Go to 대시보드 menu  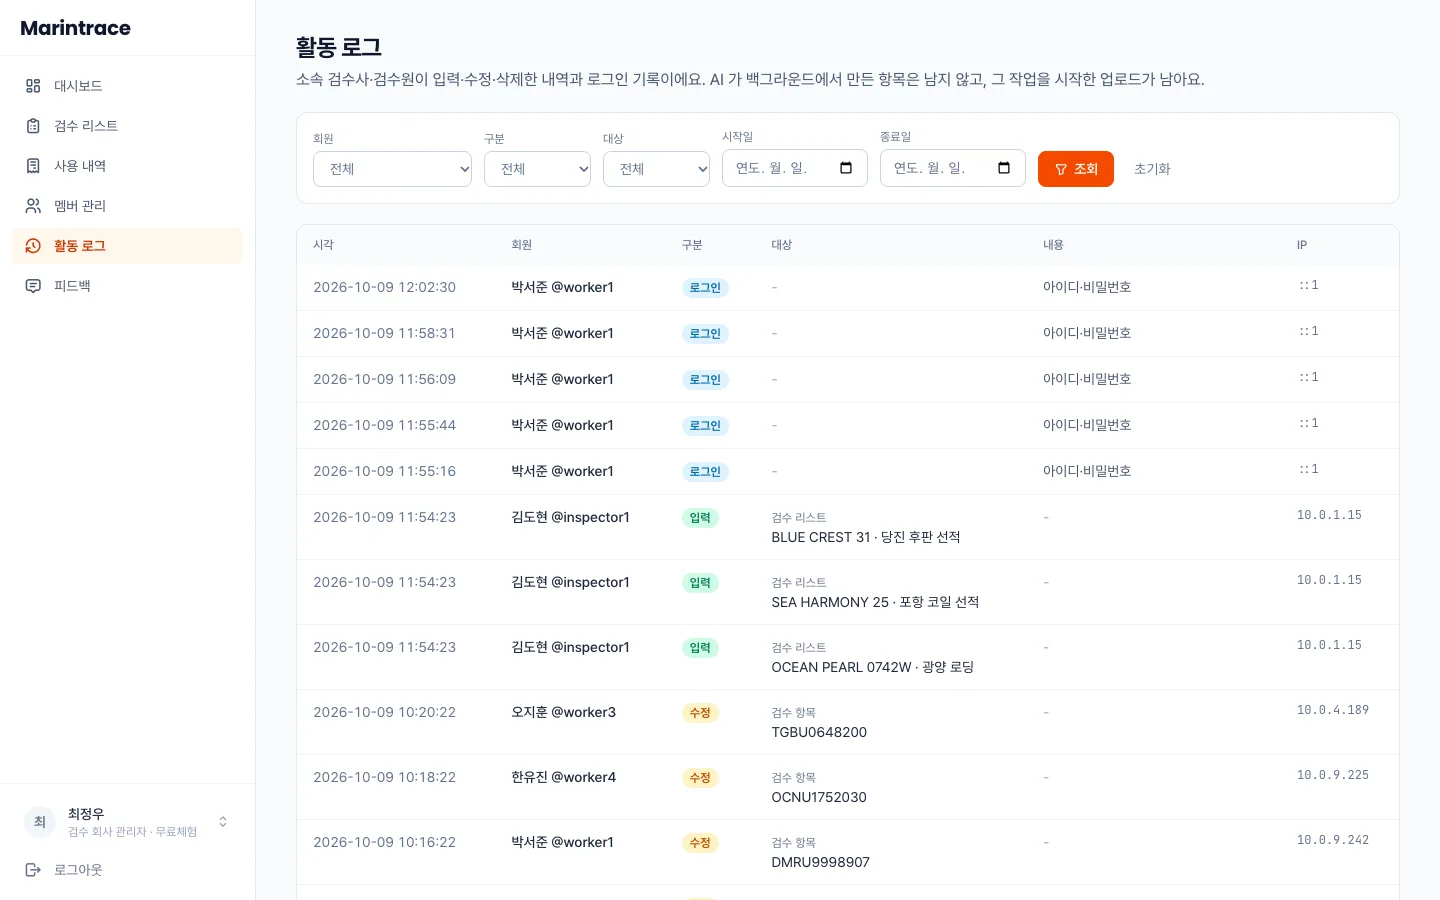[127, 86]
